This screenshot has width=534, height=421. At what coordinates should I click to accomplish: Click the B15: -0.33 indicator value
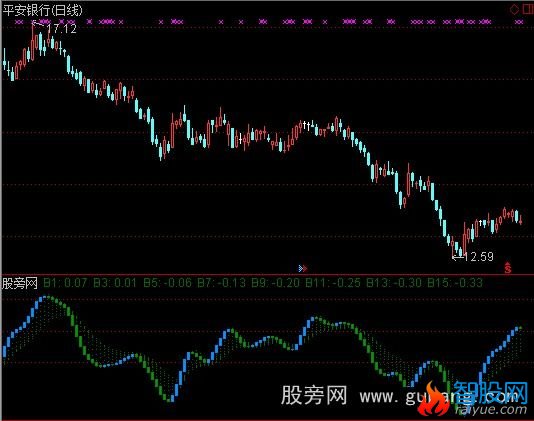[455, 283]
